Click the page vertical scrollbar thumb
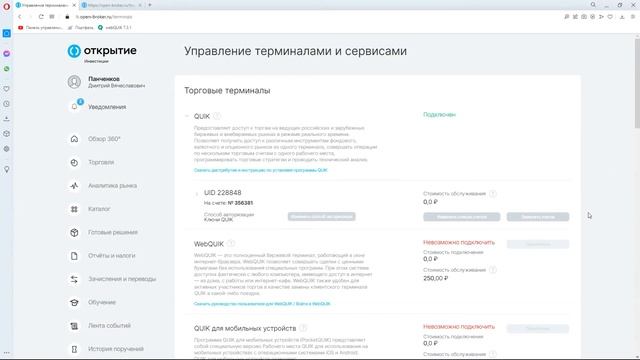Screen dimensions: 640x360 pyautogui.click(x=637, y=84)
